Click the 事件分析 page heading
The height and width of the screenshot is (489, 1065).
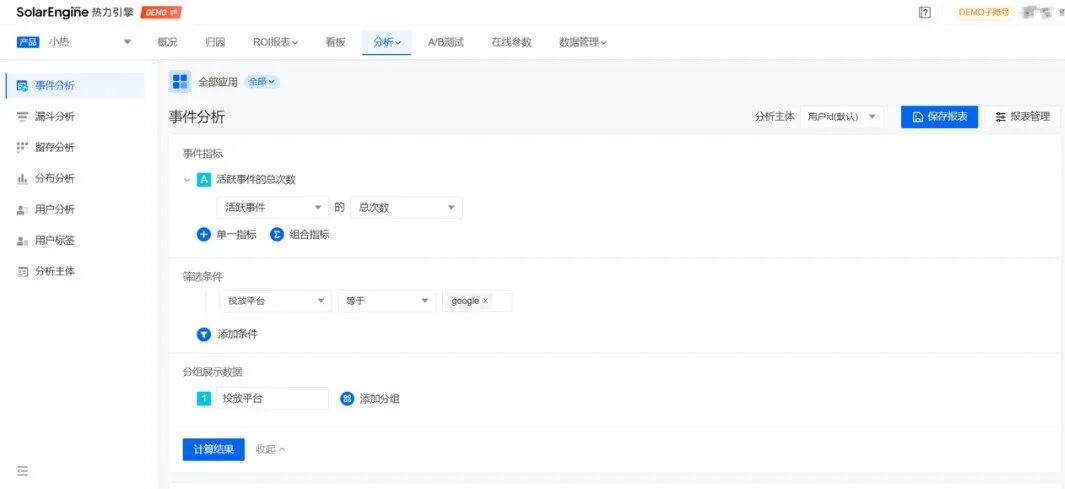click(197, 117)
